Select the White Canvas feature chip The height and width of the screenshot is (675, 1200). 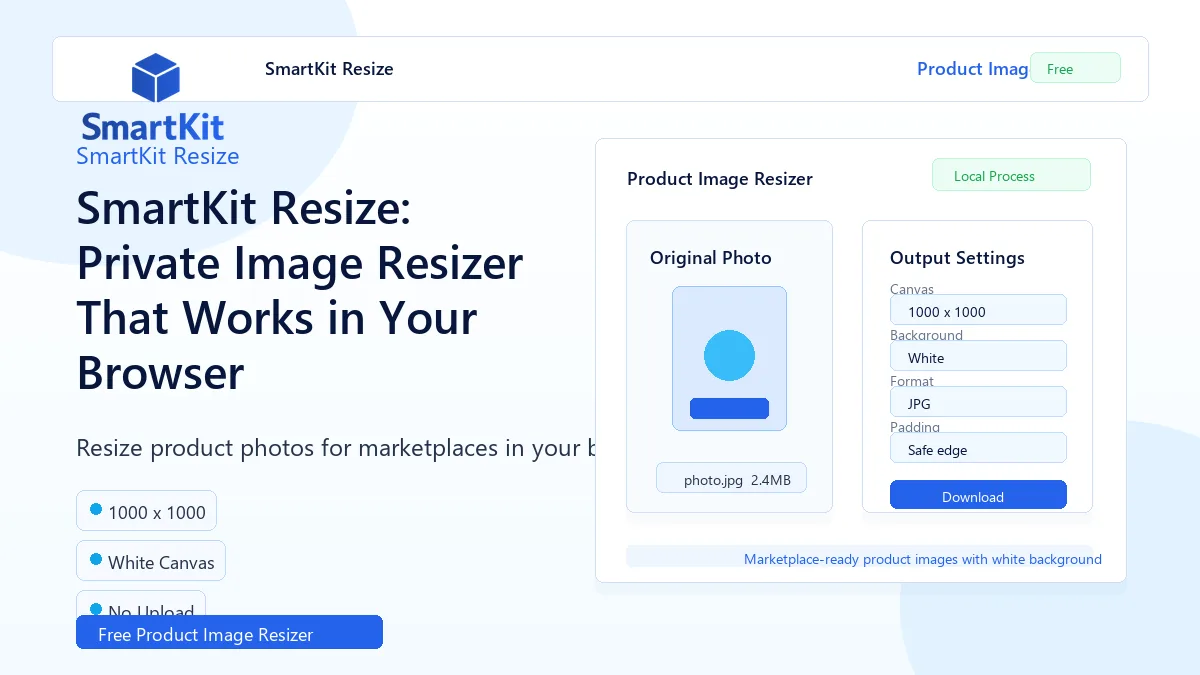point(151,561)
